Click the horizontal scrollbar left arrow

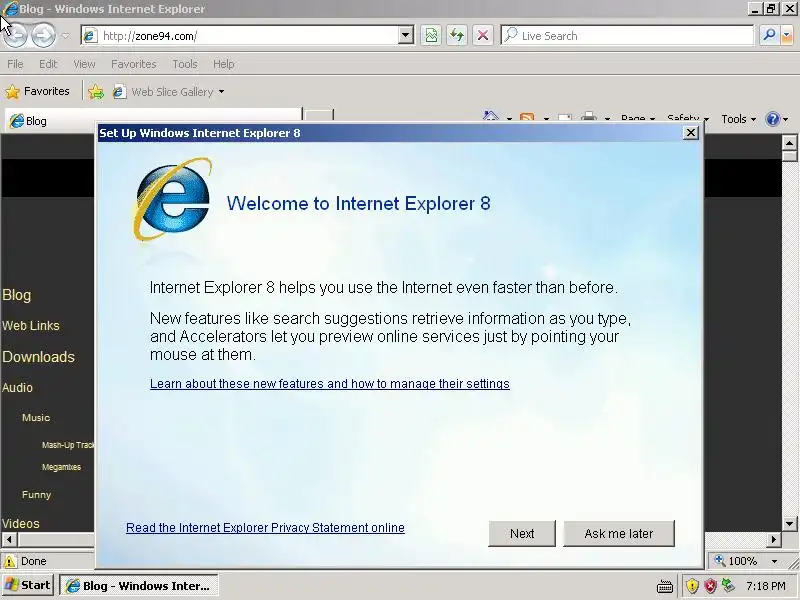pyautogui.click(x=9, y=539)
